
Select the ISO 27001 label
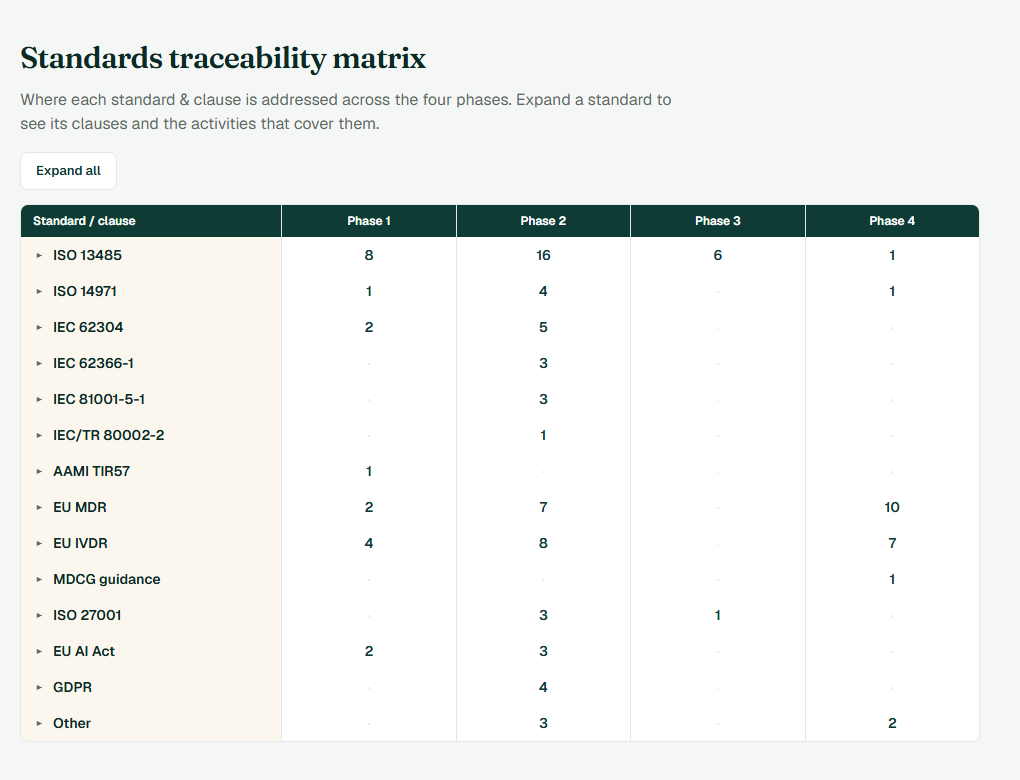pos(87,615)
